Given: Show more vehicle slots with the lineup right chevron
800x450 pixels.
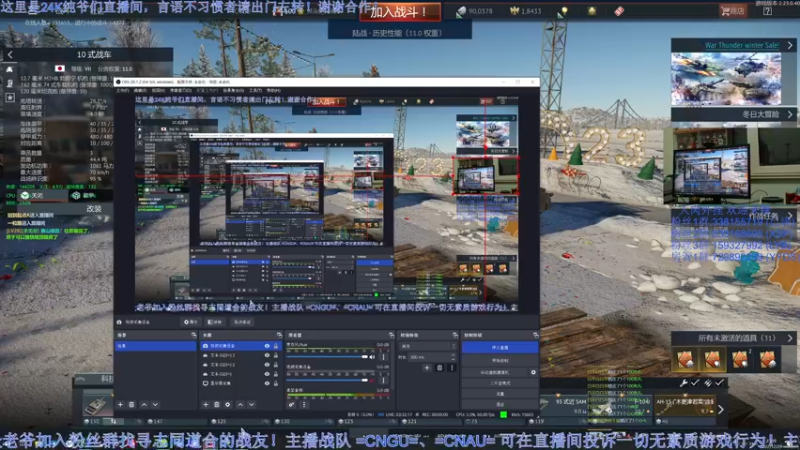Looking at the screenshot, I should pyautogui.click(x=720, y=409).
